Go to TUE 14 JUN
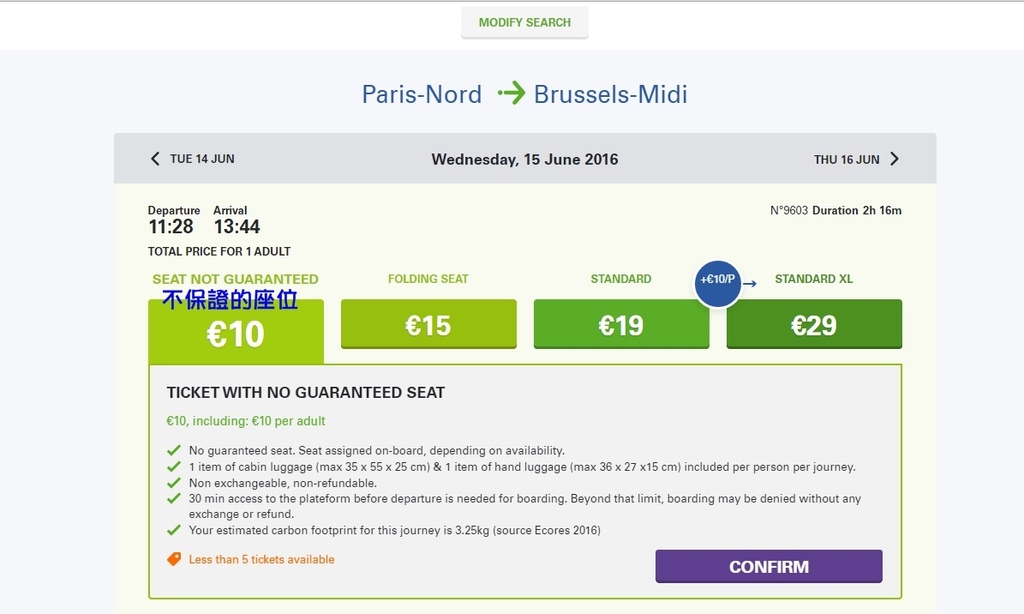The height and width of the screenshot is (614, 1024). [x=202, y=159]
